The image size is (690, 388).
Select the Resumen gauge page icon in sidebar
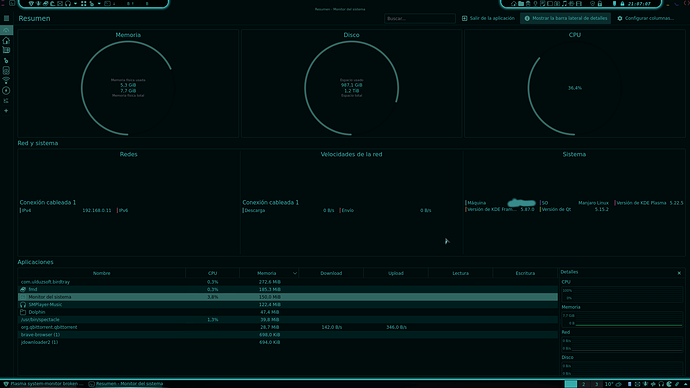click(x=6, y=30)
